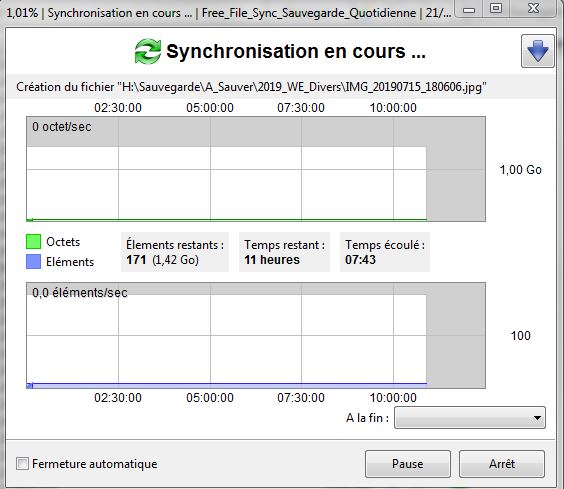Screen dimensions: 564x489
Task: Click the green sync arrows icon
Action: click(148, 51)
